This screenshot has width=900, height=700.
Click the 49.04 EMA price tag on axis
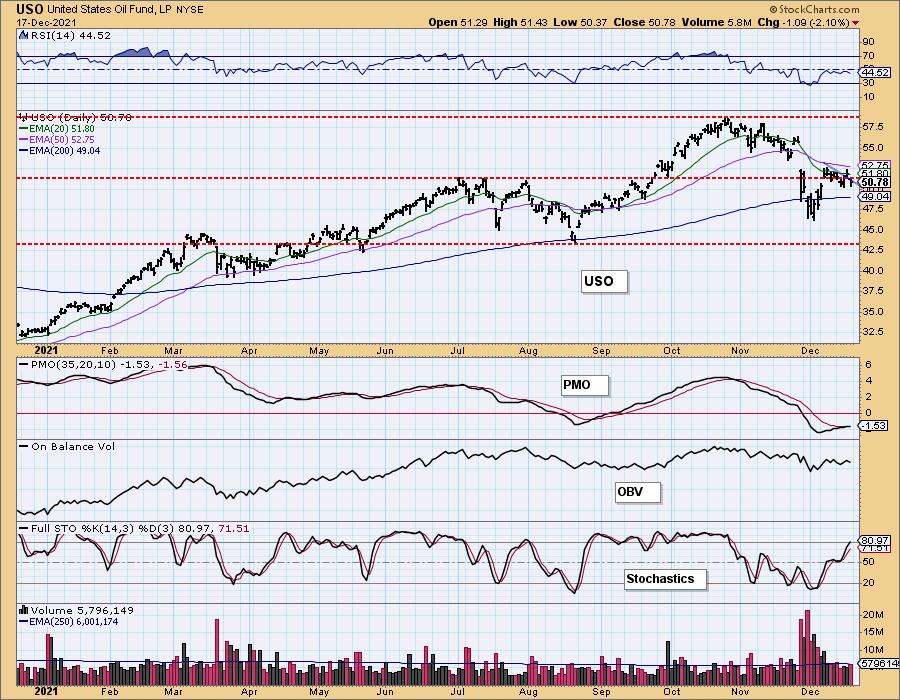point(874,196)
